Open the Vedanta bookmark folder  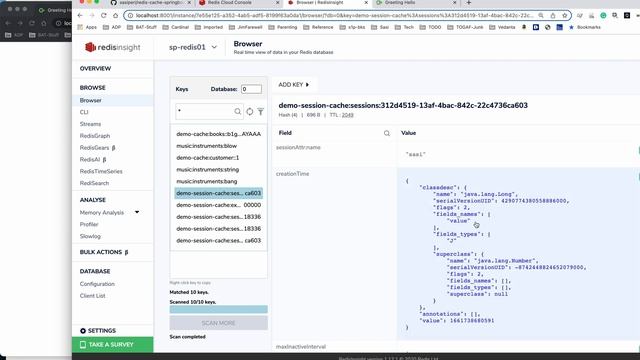point(502,27)
